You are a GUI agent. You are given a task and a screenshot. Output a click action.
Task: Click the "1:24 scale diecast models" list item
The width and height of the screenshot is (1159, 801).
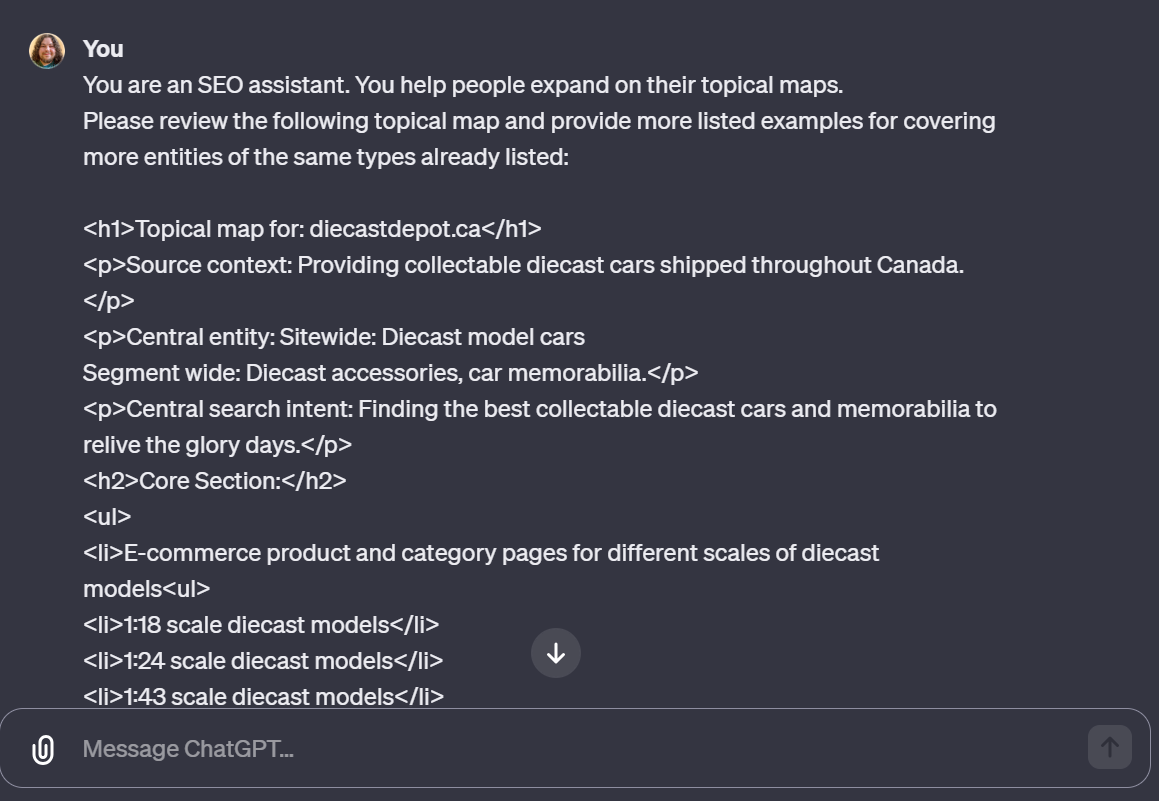(x=263, y=661)
